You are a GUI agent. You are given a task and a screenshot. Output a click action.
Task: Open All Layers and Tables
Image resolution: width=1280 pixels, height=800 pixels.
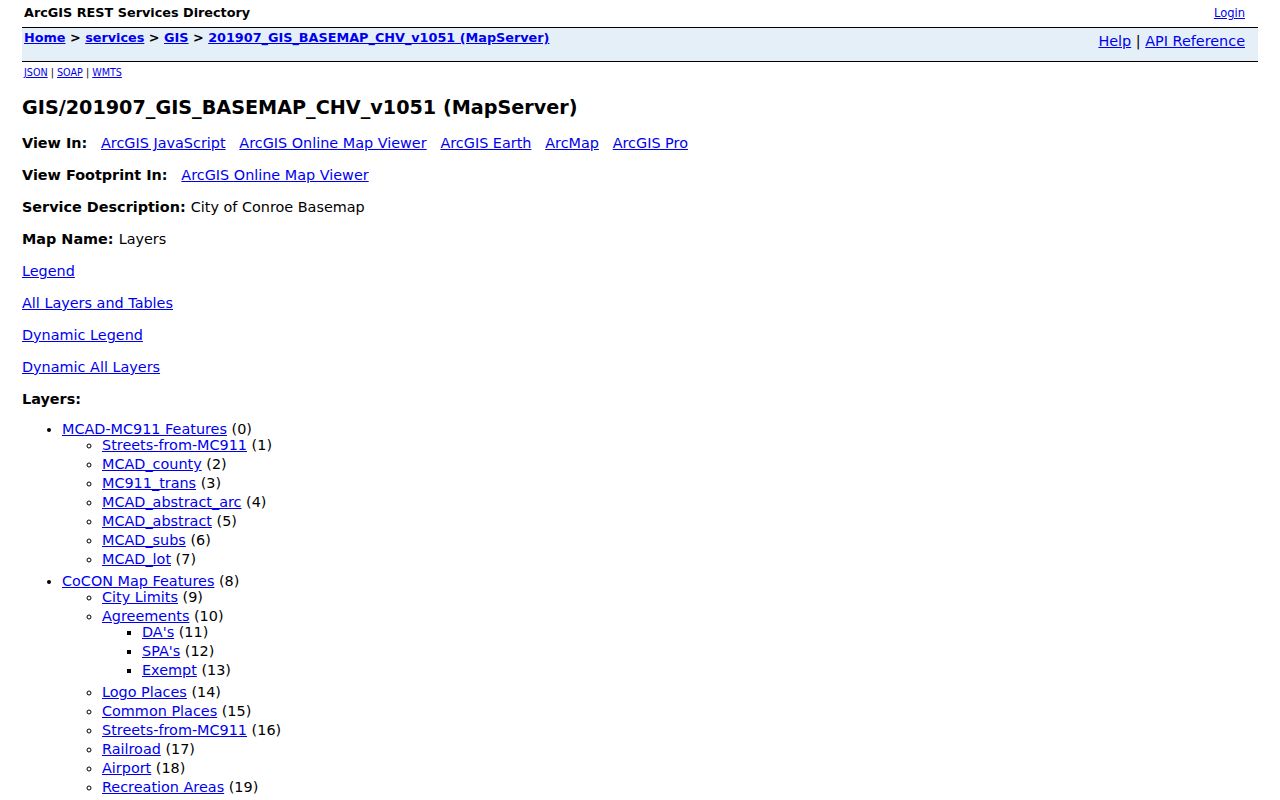(97, 303)
